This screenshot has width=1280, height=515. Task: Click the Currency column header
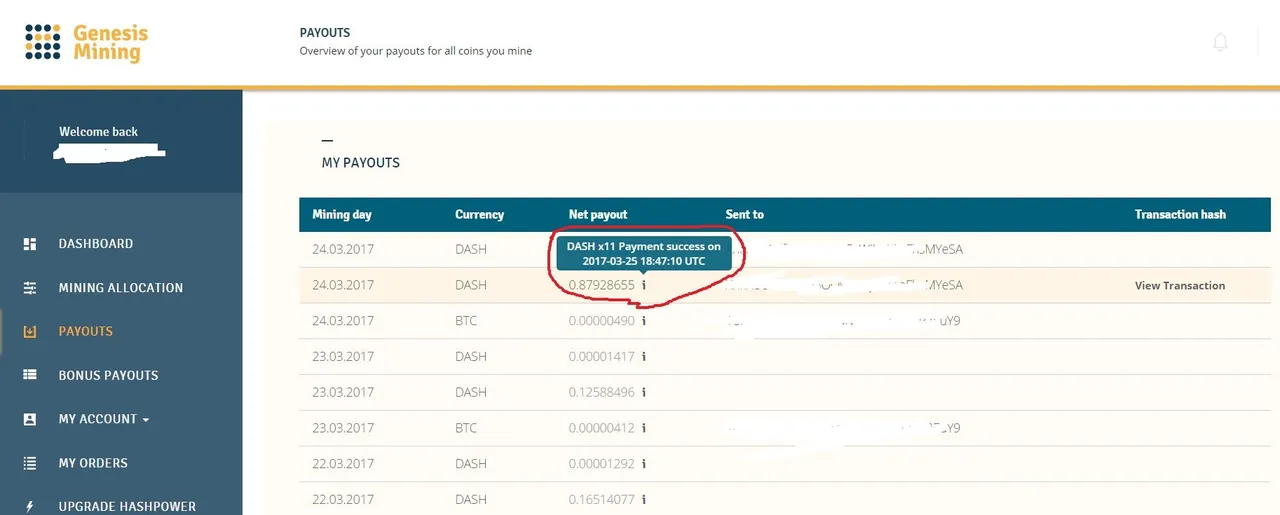pos(480,214)
